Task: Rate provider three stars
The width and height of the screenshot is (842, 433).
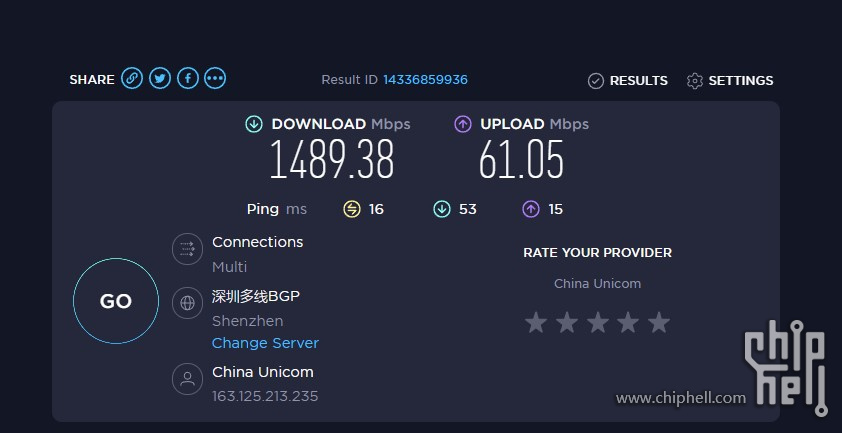Action: click(597, 322)
